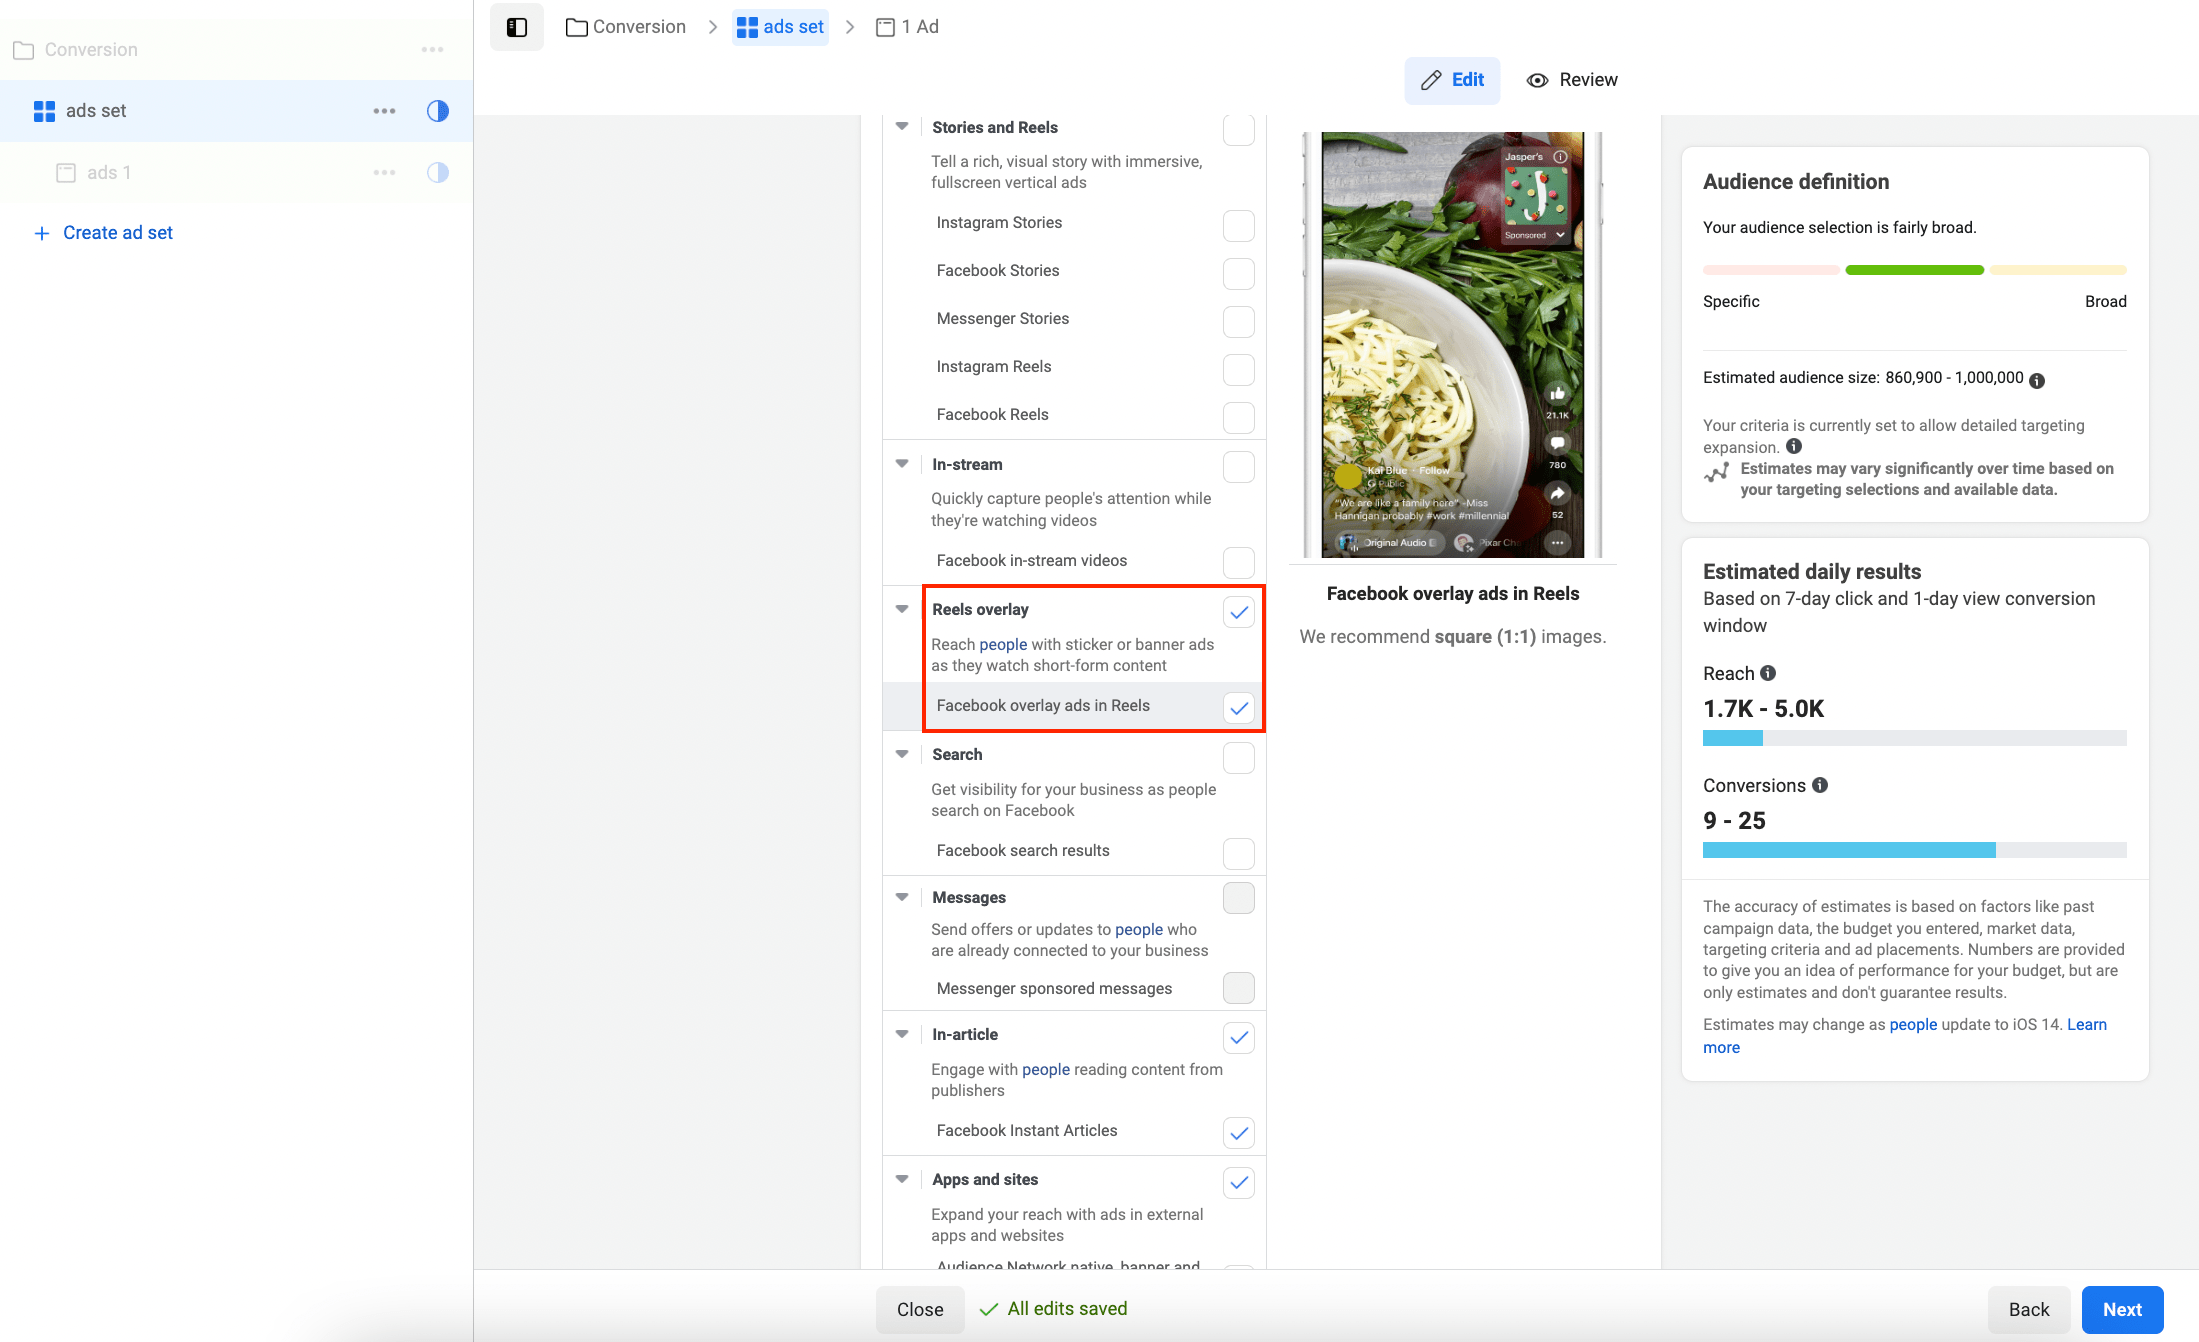
Task: Click the Estimated audience size info icon
Action: coord(2037,380)
